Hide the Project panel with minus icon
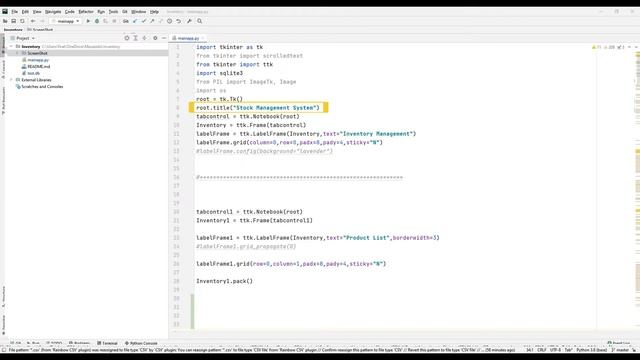Viewport: 640px width, 360px height. [x=164, y=38]
